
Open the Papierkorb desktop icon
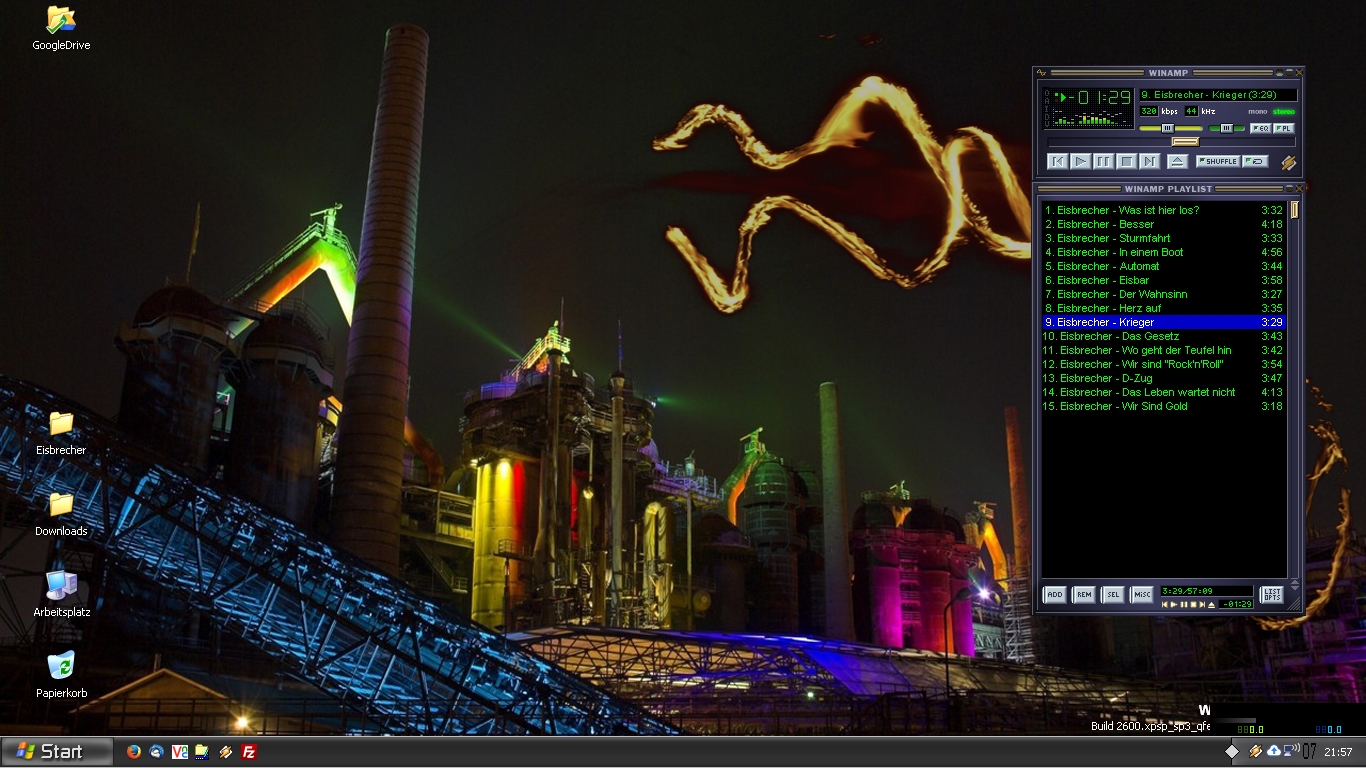61,668
